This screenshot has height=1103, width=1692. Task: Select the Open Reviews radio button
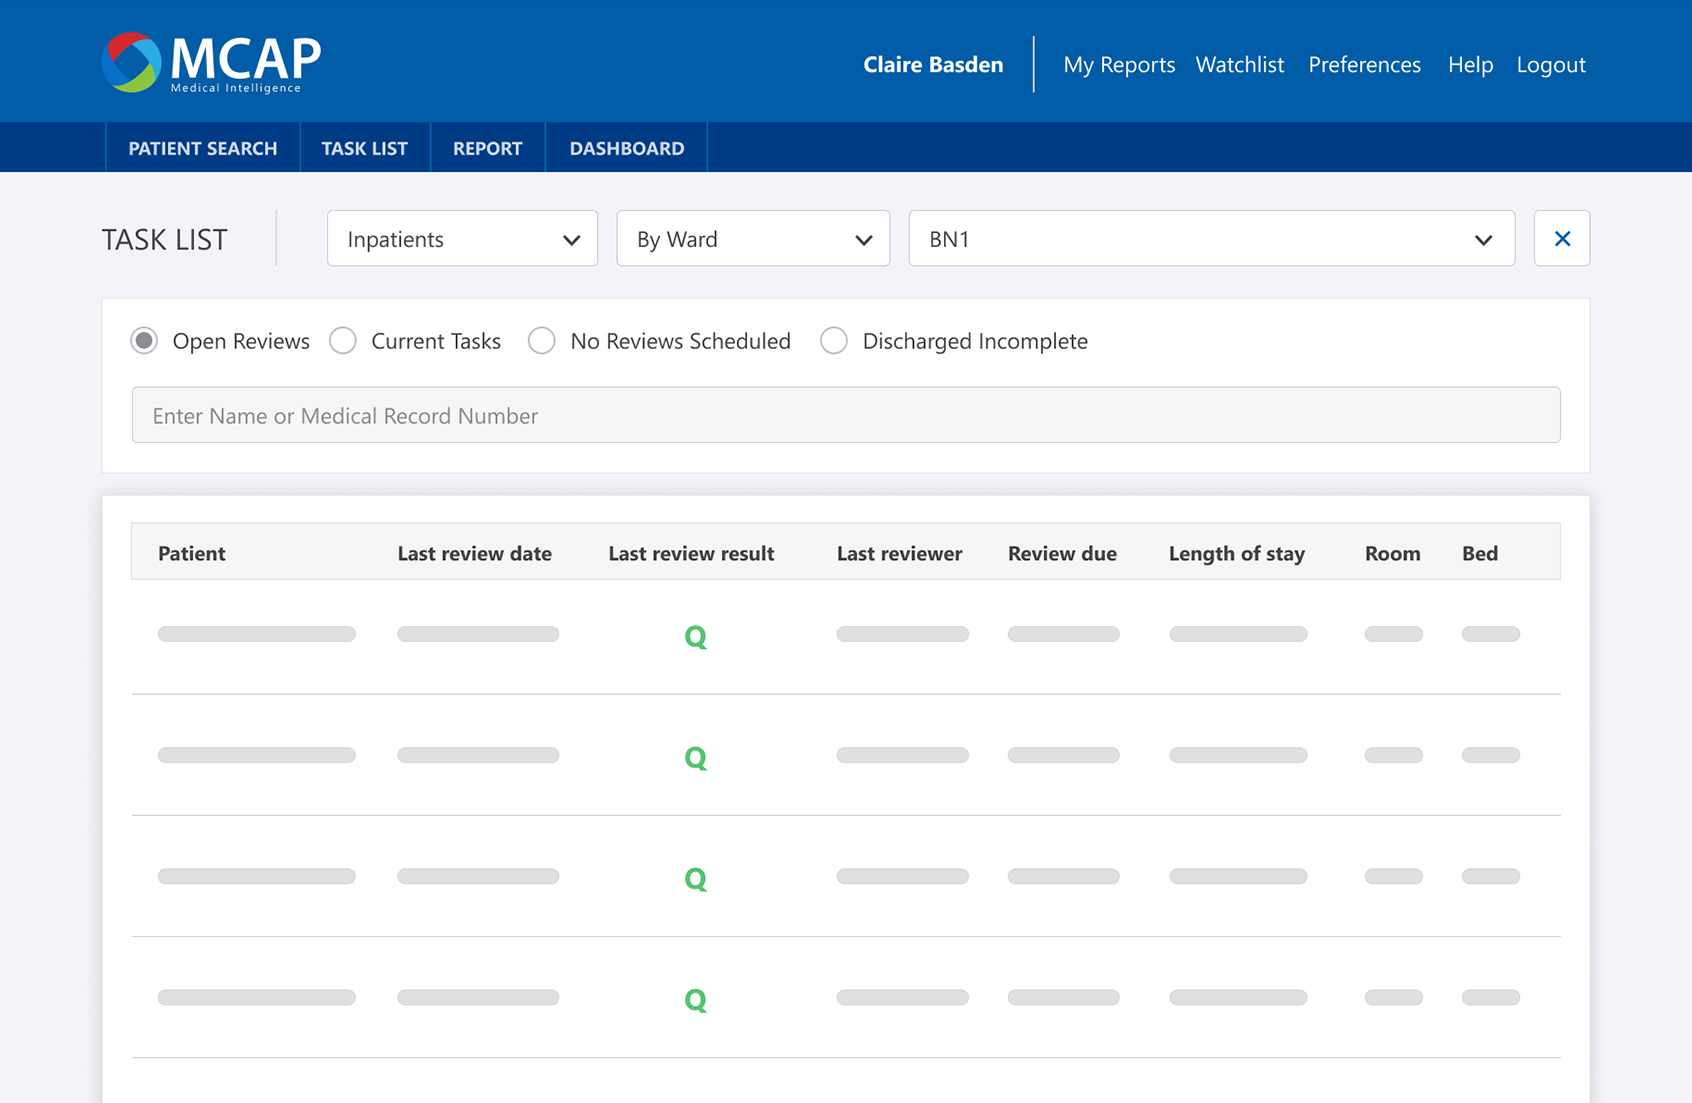(144, 341)
